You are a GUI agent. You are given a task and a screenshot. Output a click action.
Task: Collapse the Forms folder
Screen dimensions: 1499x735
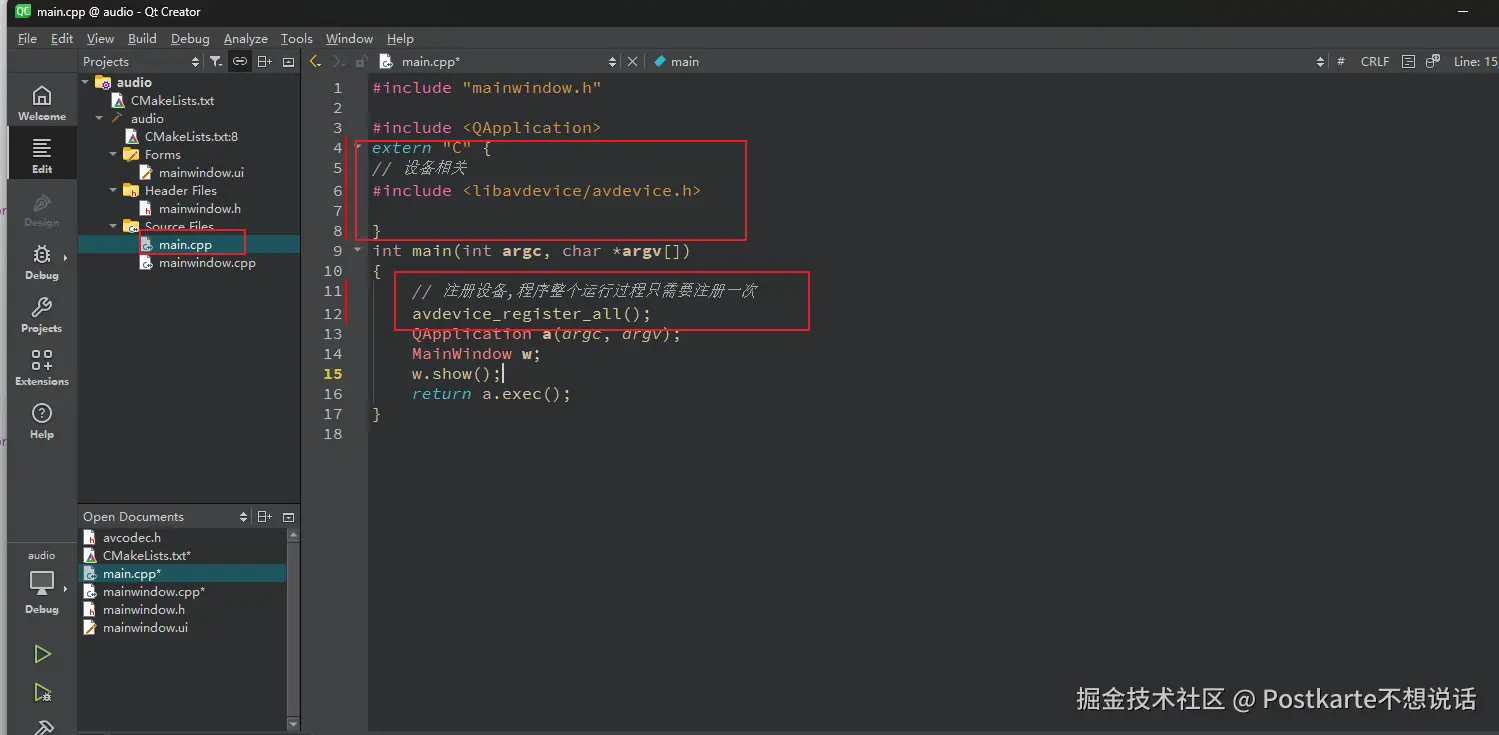click(114, 154)
